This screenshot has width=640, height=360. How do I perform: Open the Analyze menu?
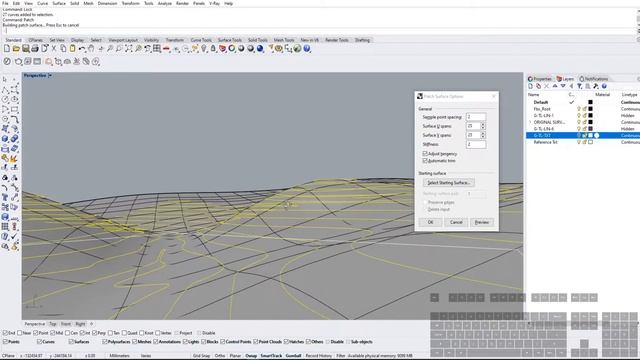pyautogui.click(x=164, y=3)
